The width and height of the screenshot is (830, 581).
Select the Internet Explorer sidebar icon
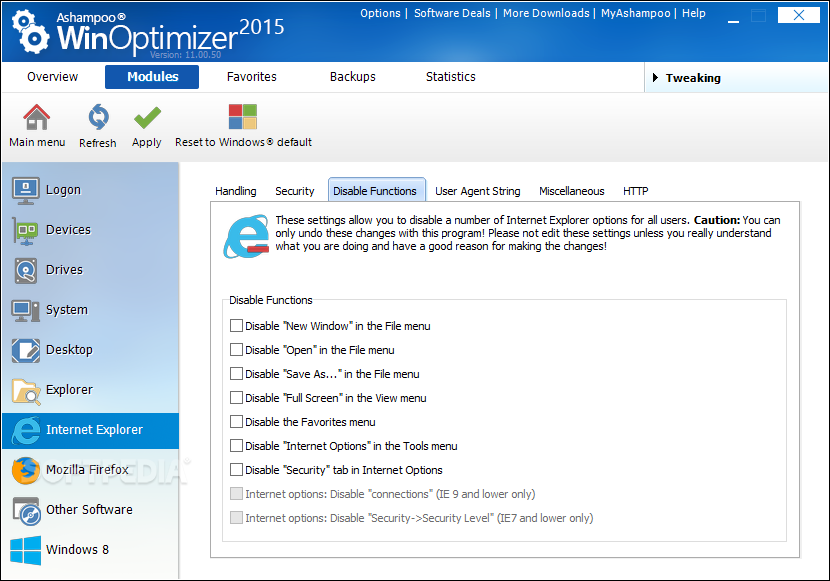tap(26, 430)
